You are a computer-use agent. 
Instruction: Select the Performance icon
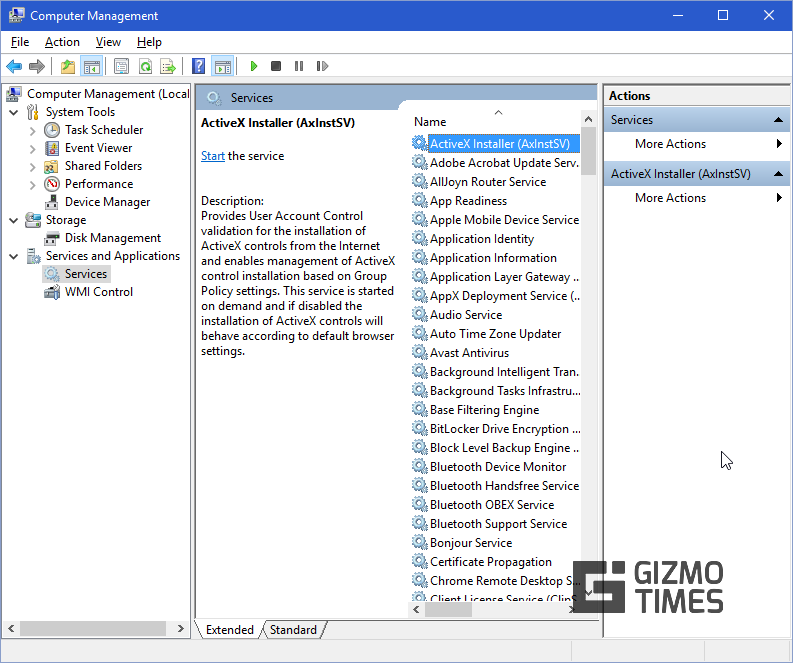[x=52, y=184]
